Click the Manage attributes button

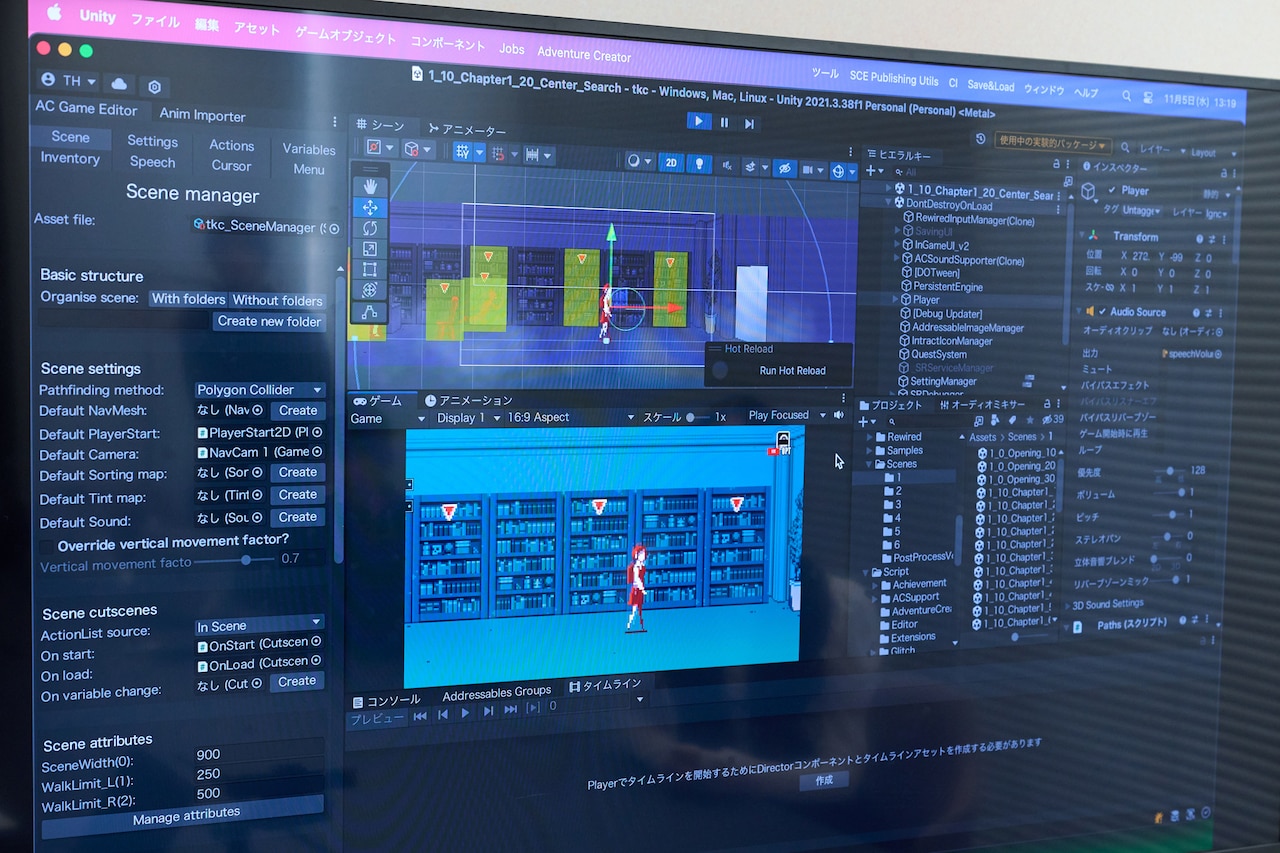coord(186,816)
